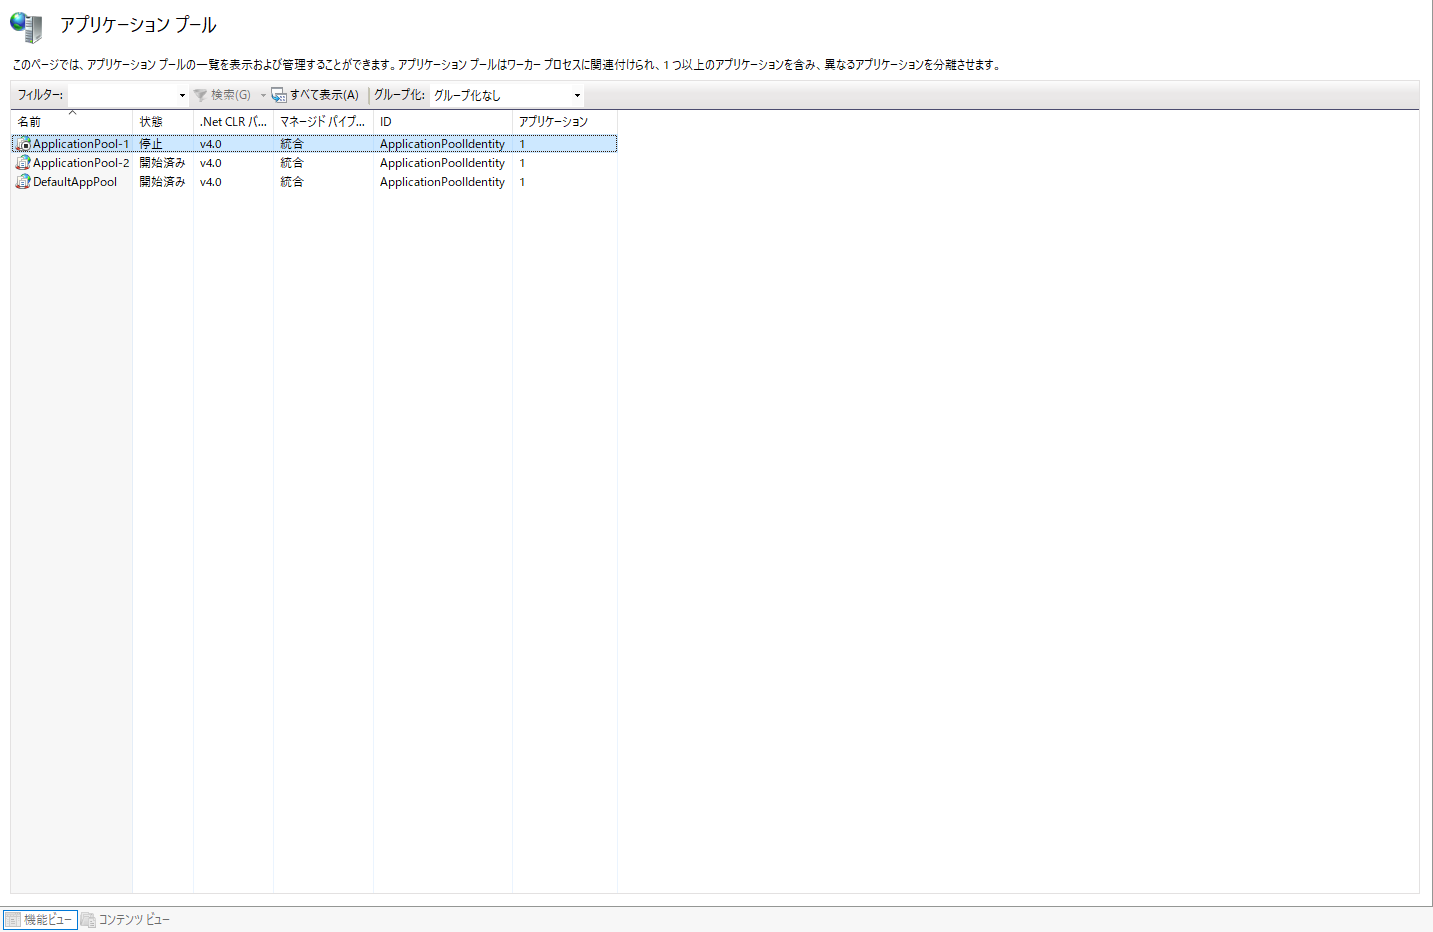Click 統合 pipeline mode for ApplicationPool-2

coord(292,163)
